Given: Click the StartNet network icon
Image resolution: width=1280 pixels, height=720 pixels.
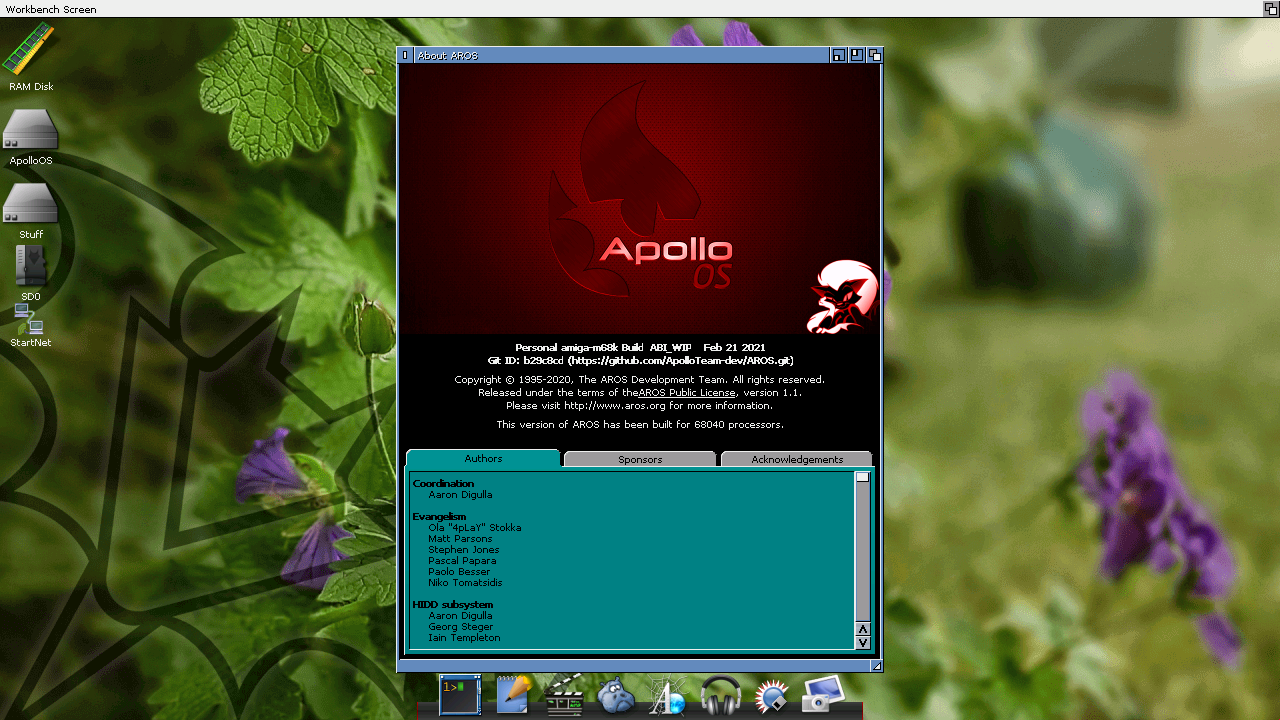Looking at the screenshot, I should 29,320.
